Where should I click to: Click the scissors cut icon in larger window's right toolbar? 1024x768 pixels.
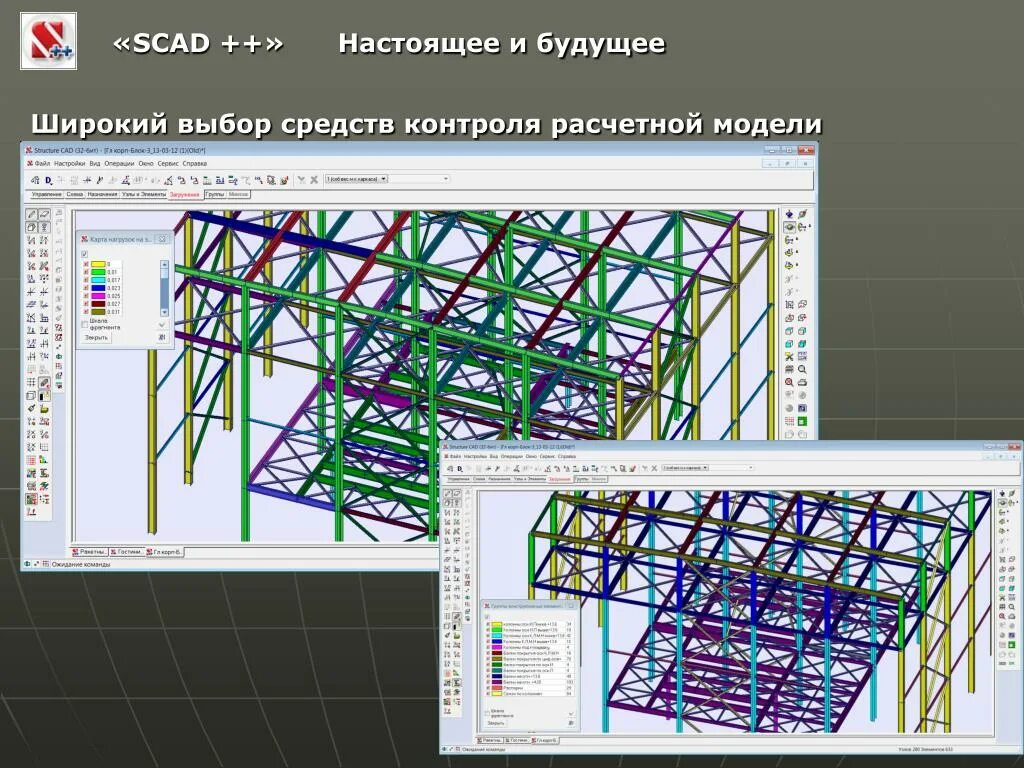pos(790,357)
